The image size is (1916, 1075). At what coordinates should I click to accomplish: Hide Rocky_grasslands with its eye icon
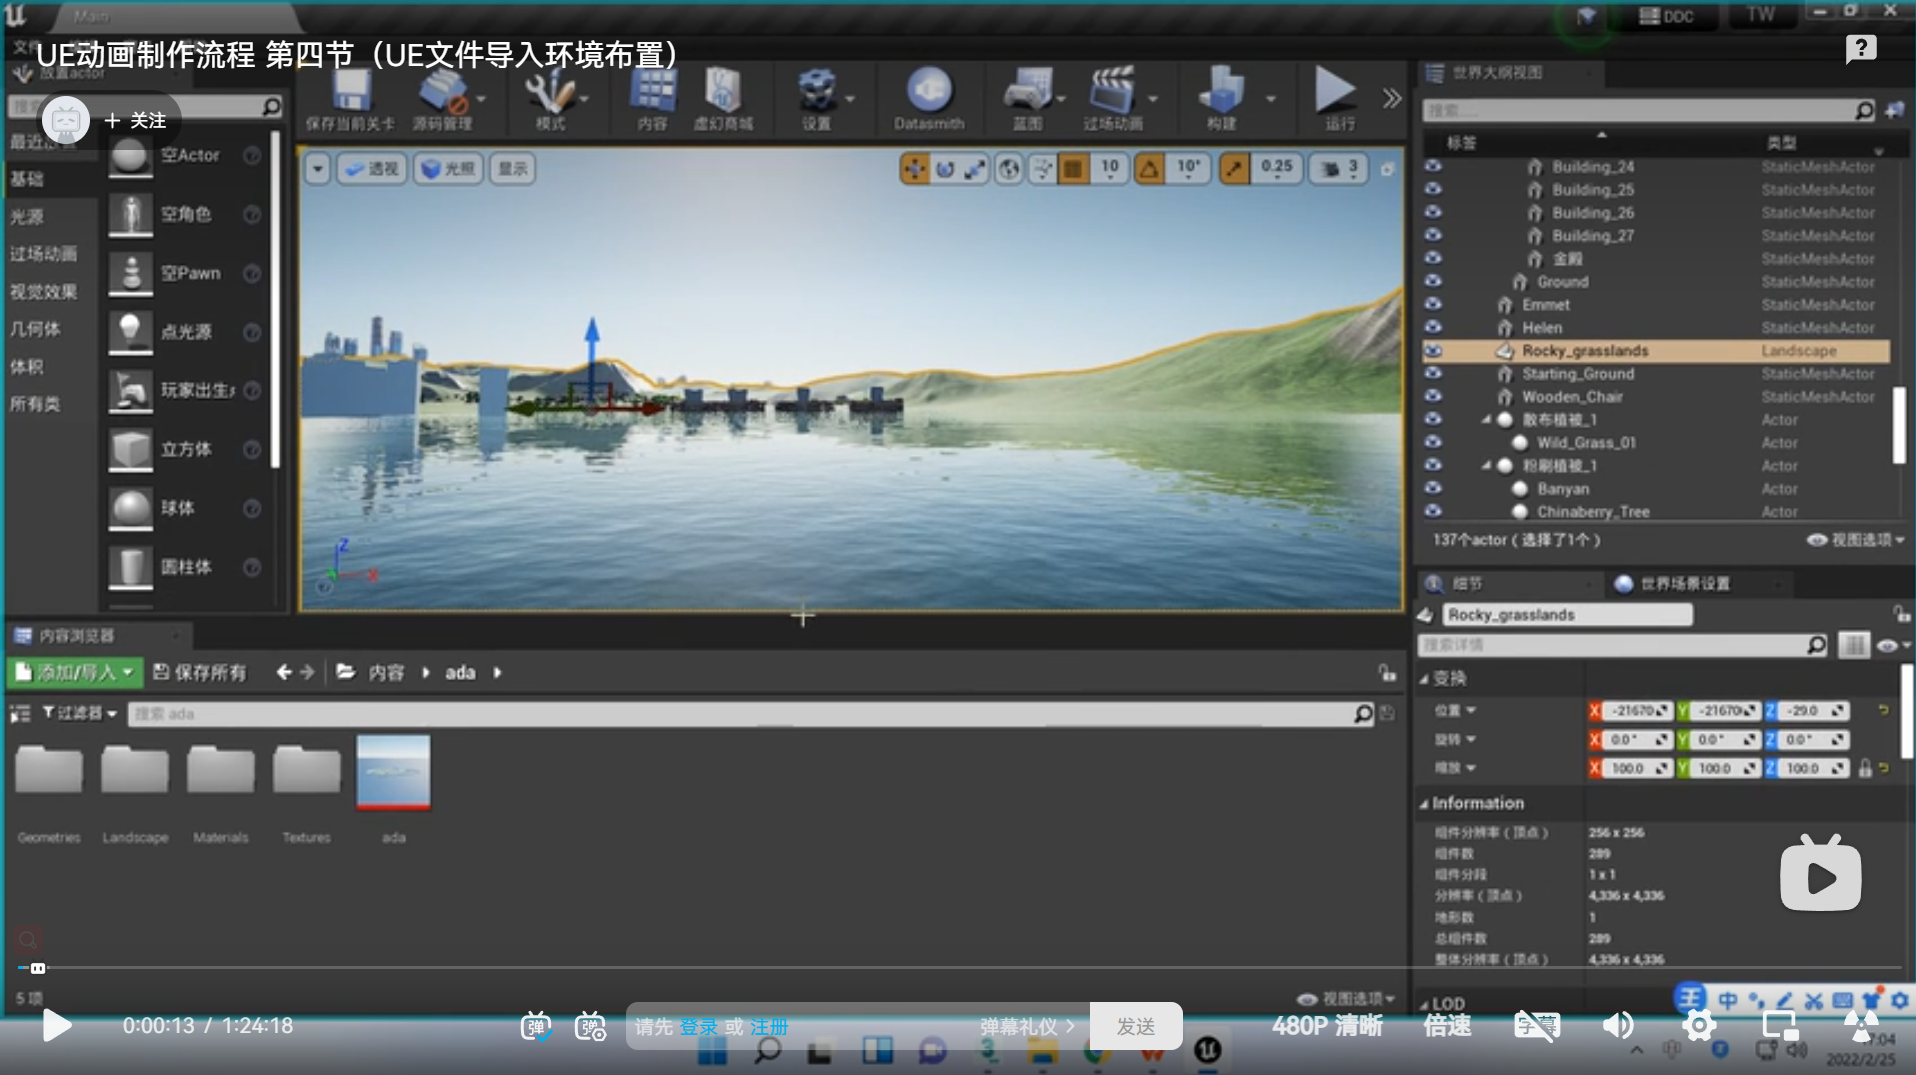(1433, 350)
